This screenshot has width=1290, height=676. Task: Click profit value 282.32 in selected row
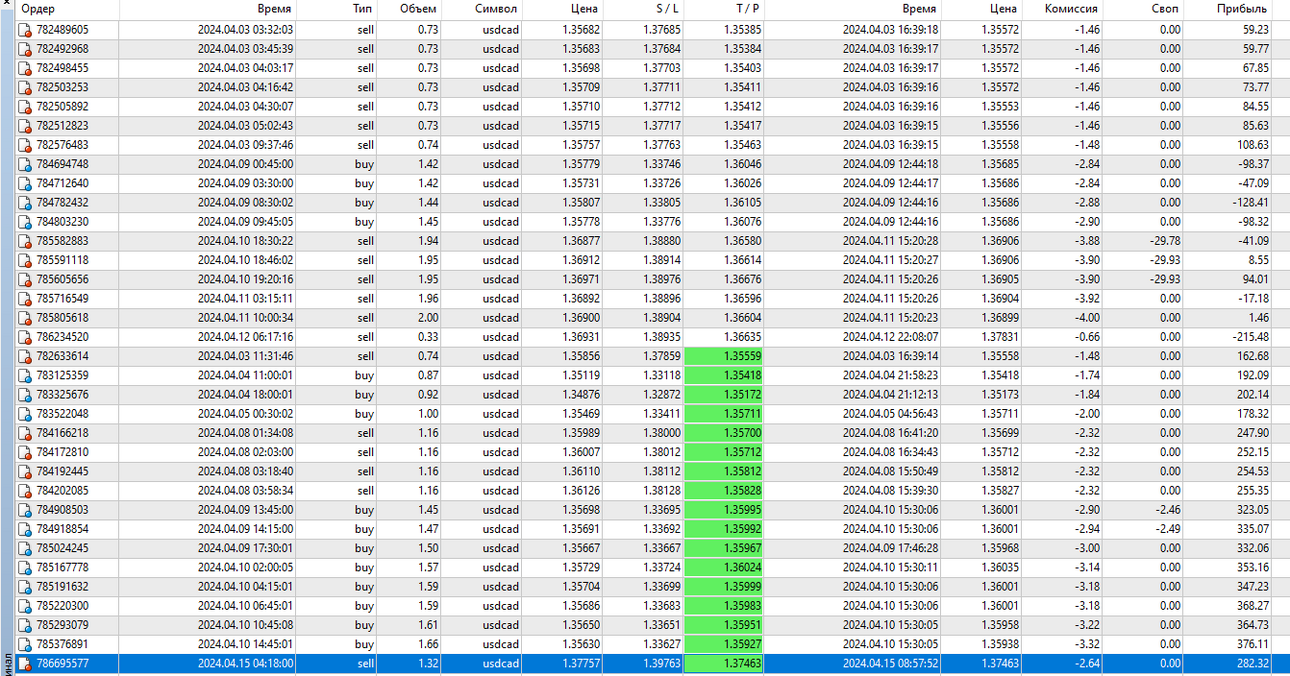1252,664
